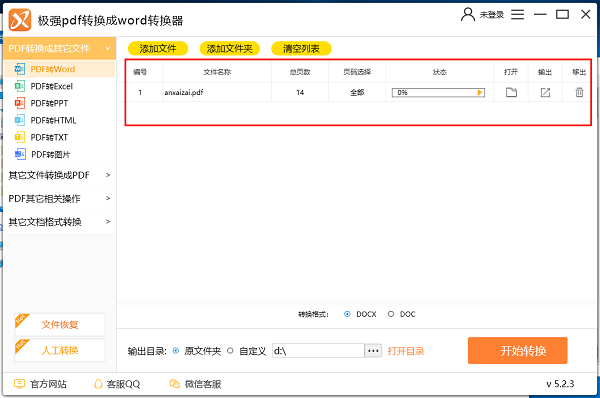The image size is (600, 398).
Task: Click the PDF转Word icon in sidebar
Action: point(20,69)
